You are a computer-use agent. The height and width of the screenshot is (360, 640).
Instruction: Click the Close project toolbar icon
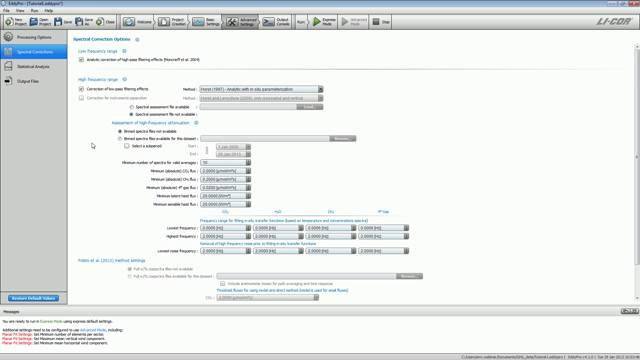coord(100,22)
